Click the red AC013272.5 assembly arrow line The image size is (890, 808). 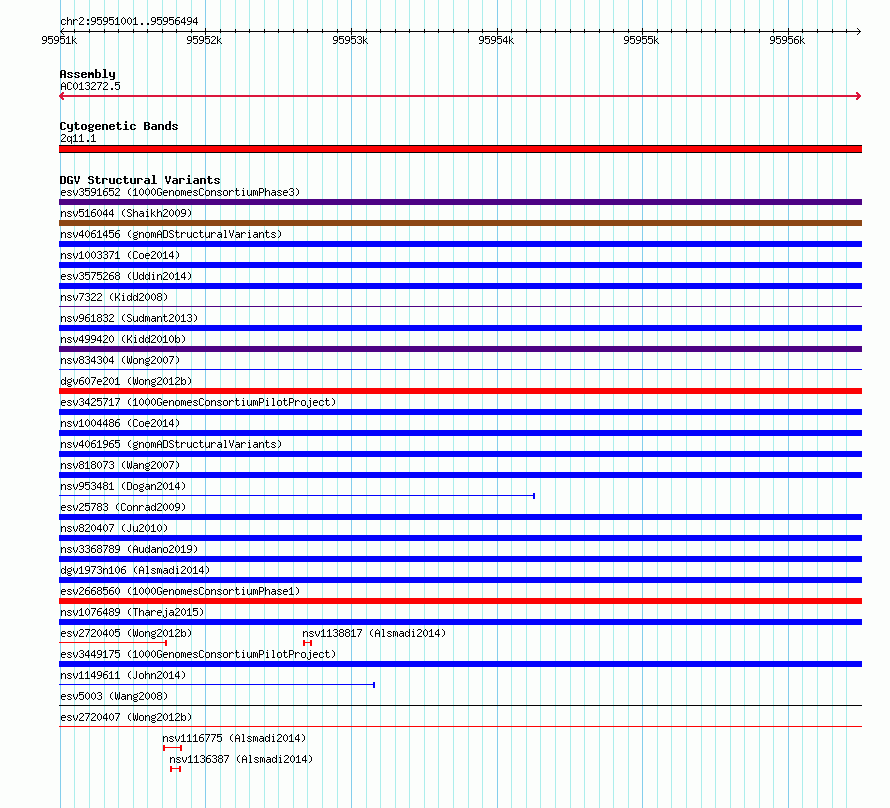(460, 96)
